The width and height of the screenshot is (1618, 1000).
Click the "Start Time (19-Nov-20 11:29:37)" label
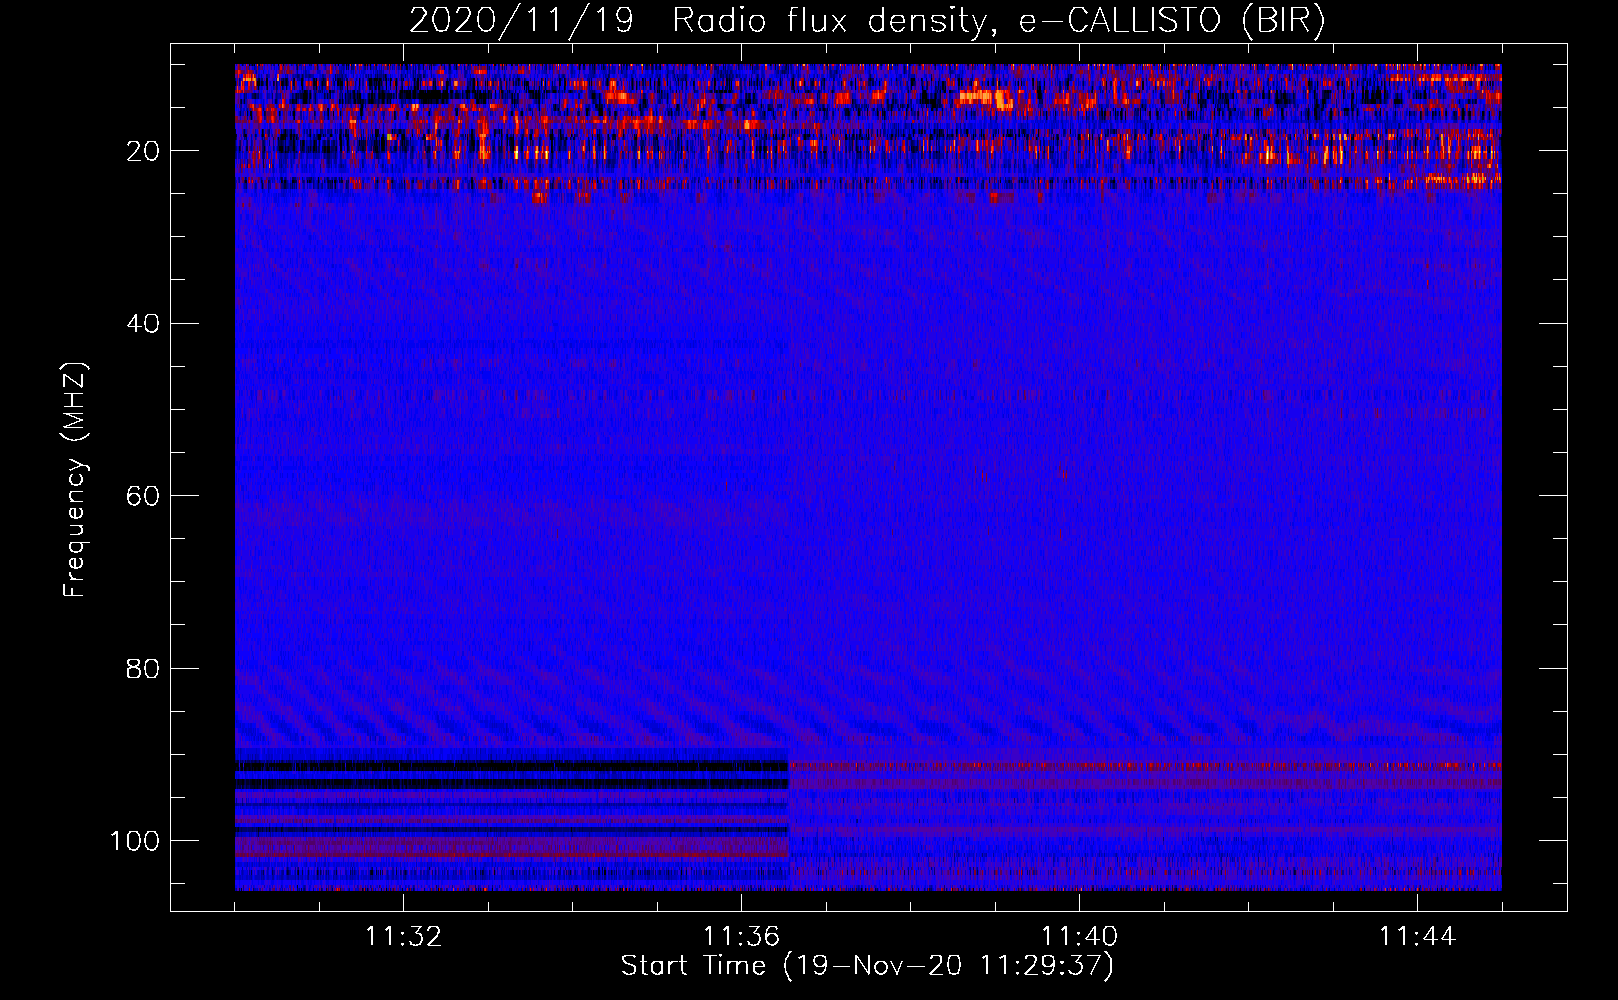(x=867, y=966)
